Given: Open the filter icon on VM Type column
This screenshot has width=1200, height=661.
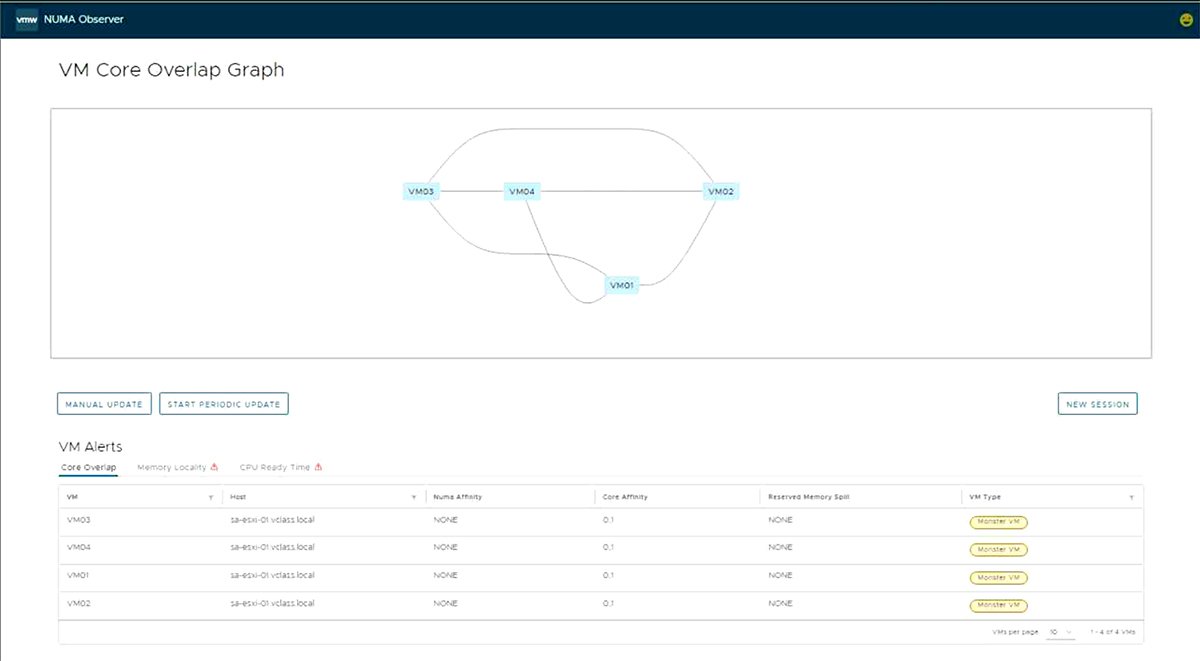Looking at the screenshot, I should (1130, 496).
